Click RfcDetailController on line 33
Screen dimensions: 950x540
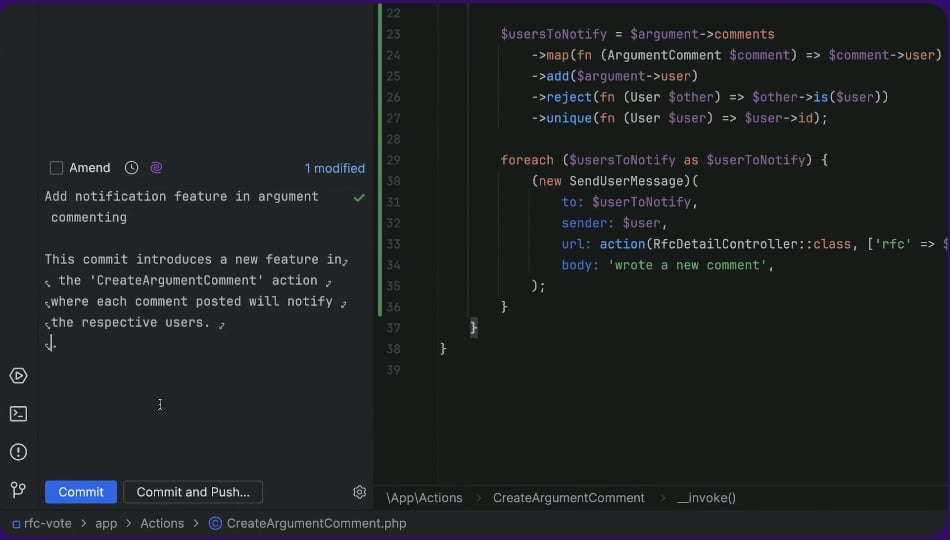[724, 244]
